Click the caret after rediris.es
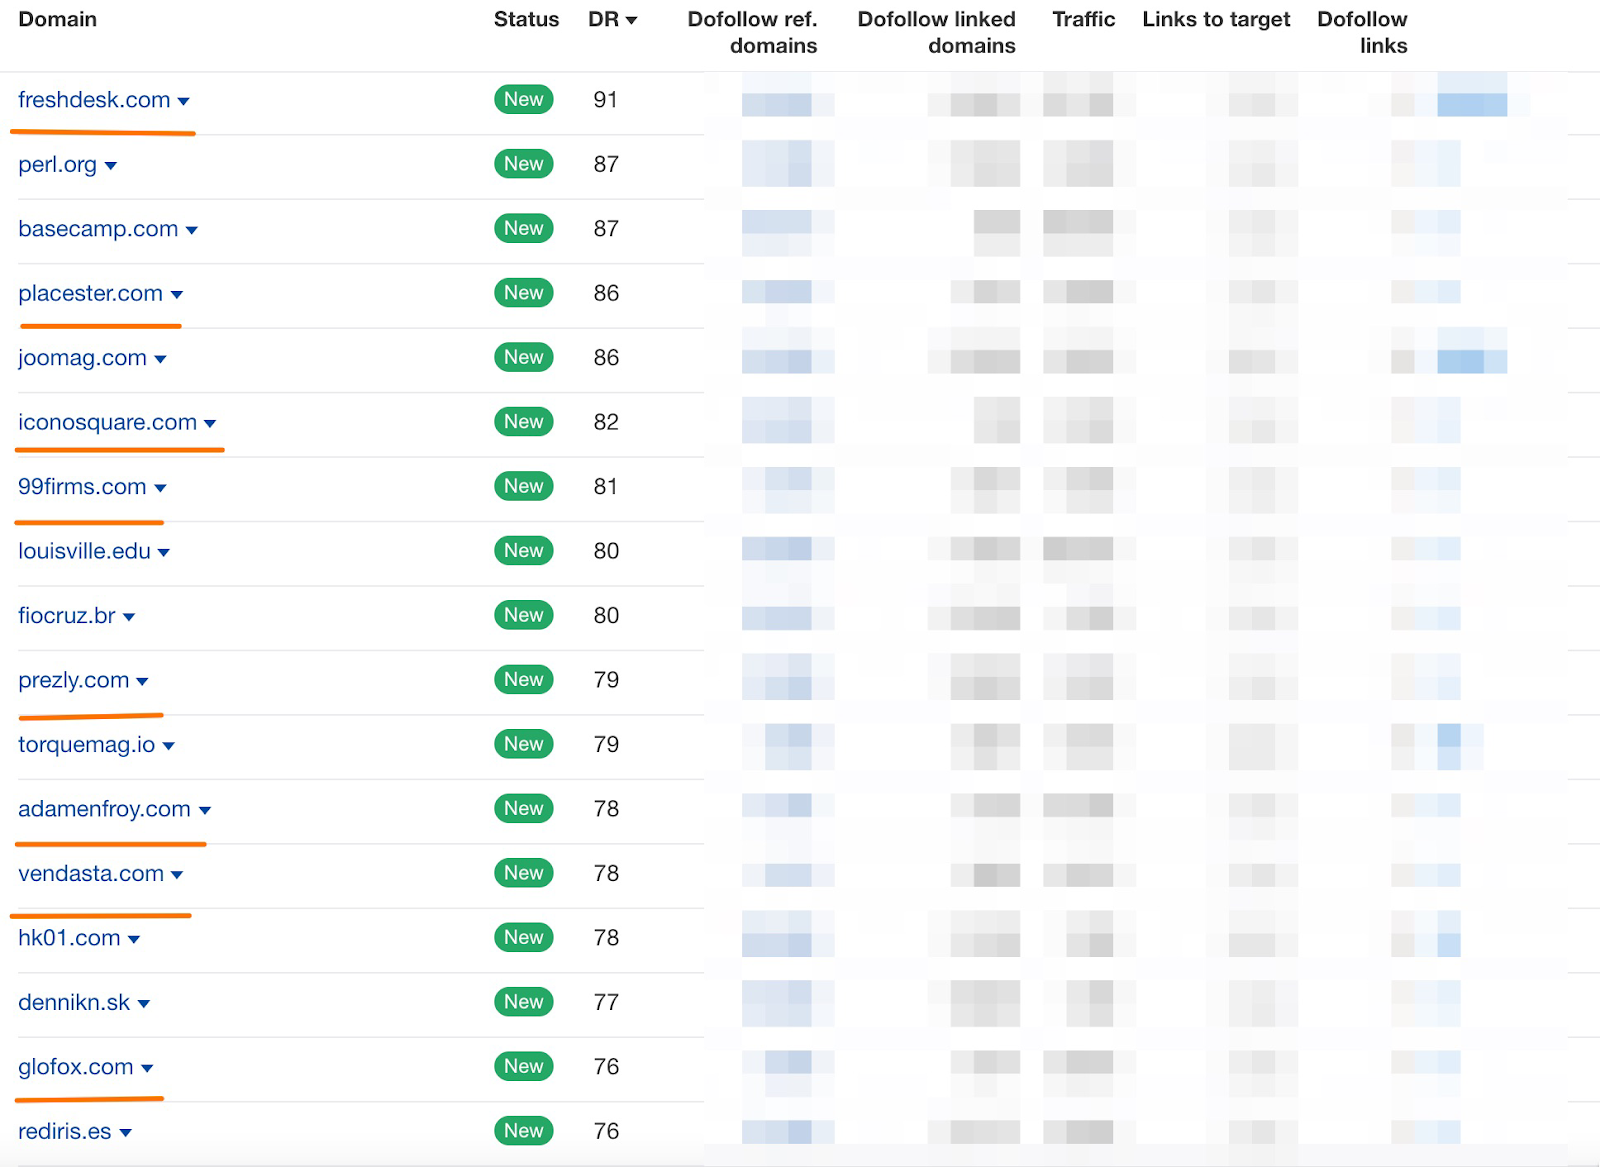 click(126, 1133)
